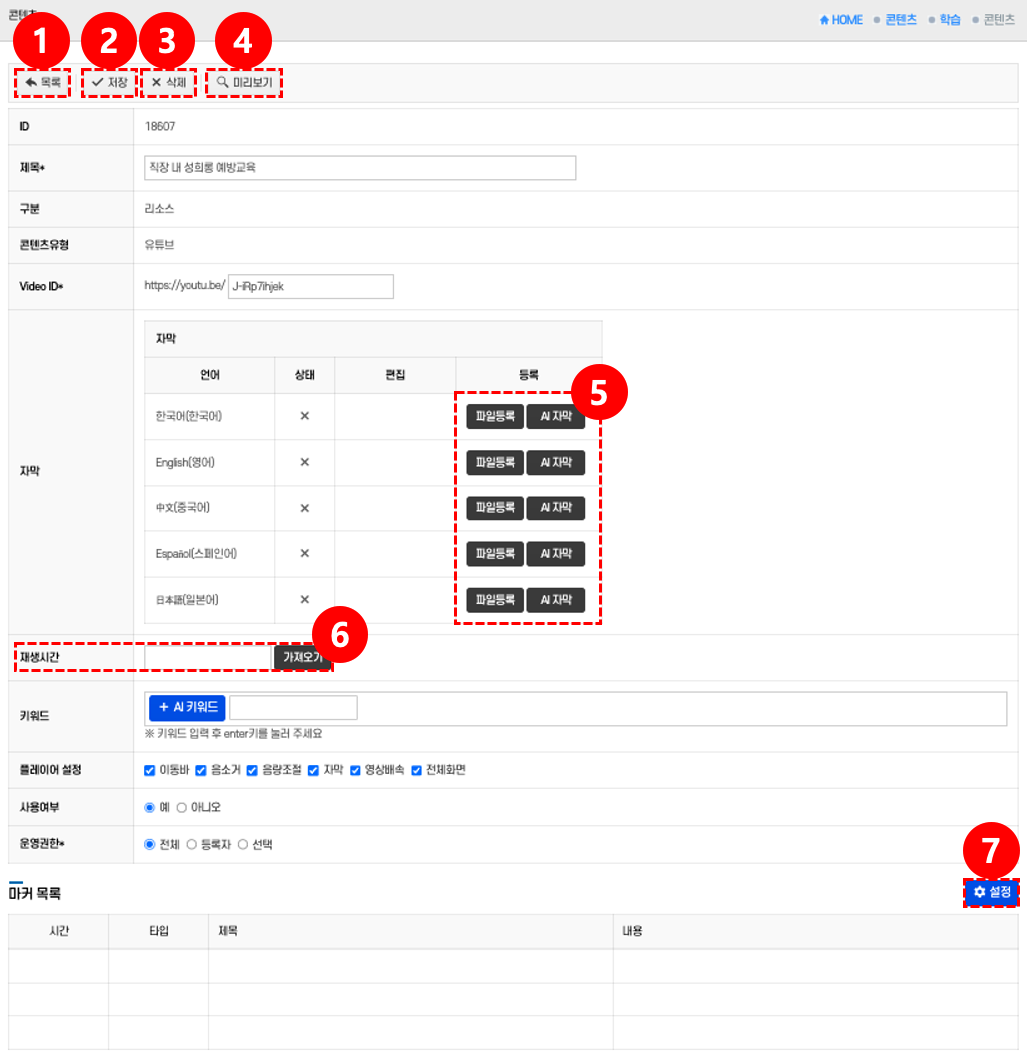Click AI 자막 for Japanese subtitle row
The image size is (1027, 1060).
click(555, 599)
